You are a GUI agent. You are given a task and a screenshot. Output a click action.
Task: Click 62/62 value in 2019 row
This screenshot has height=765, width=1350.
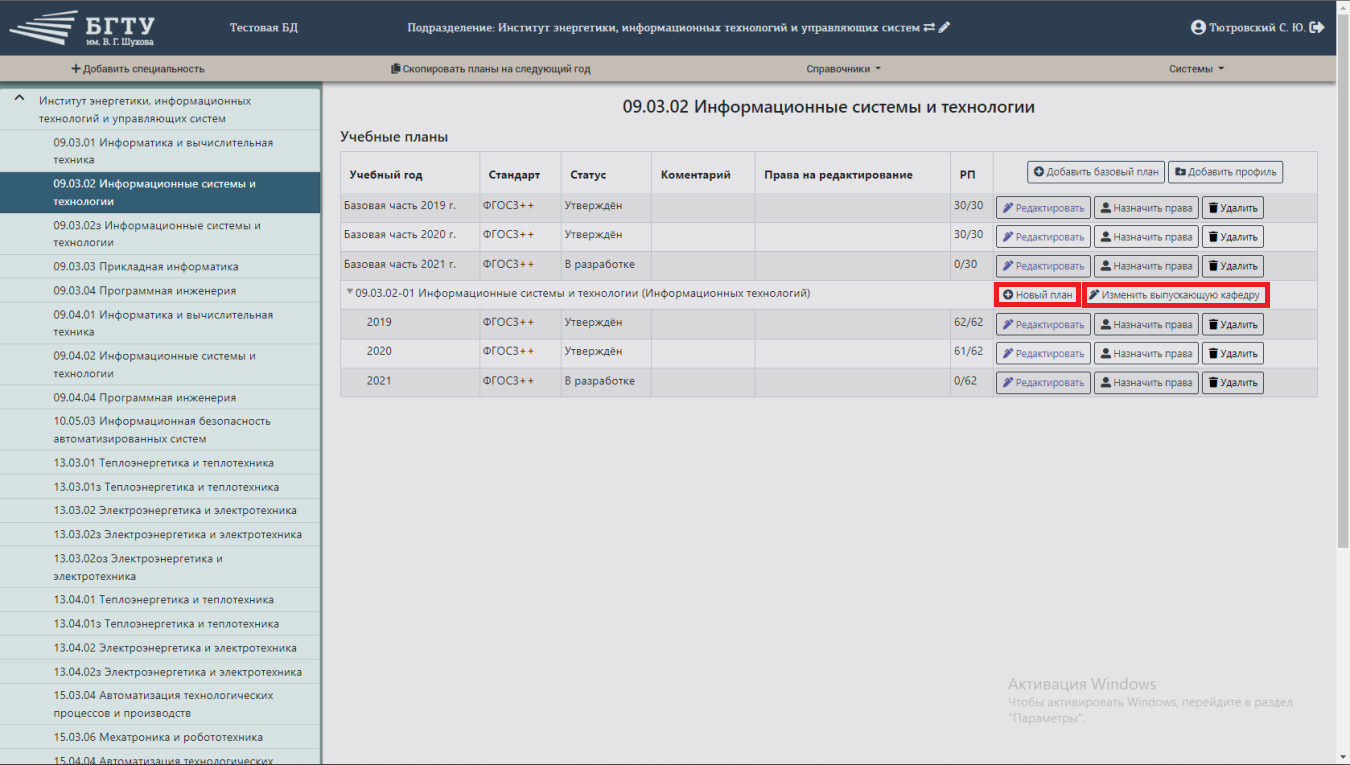(x=969, y=322)
